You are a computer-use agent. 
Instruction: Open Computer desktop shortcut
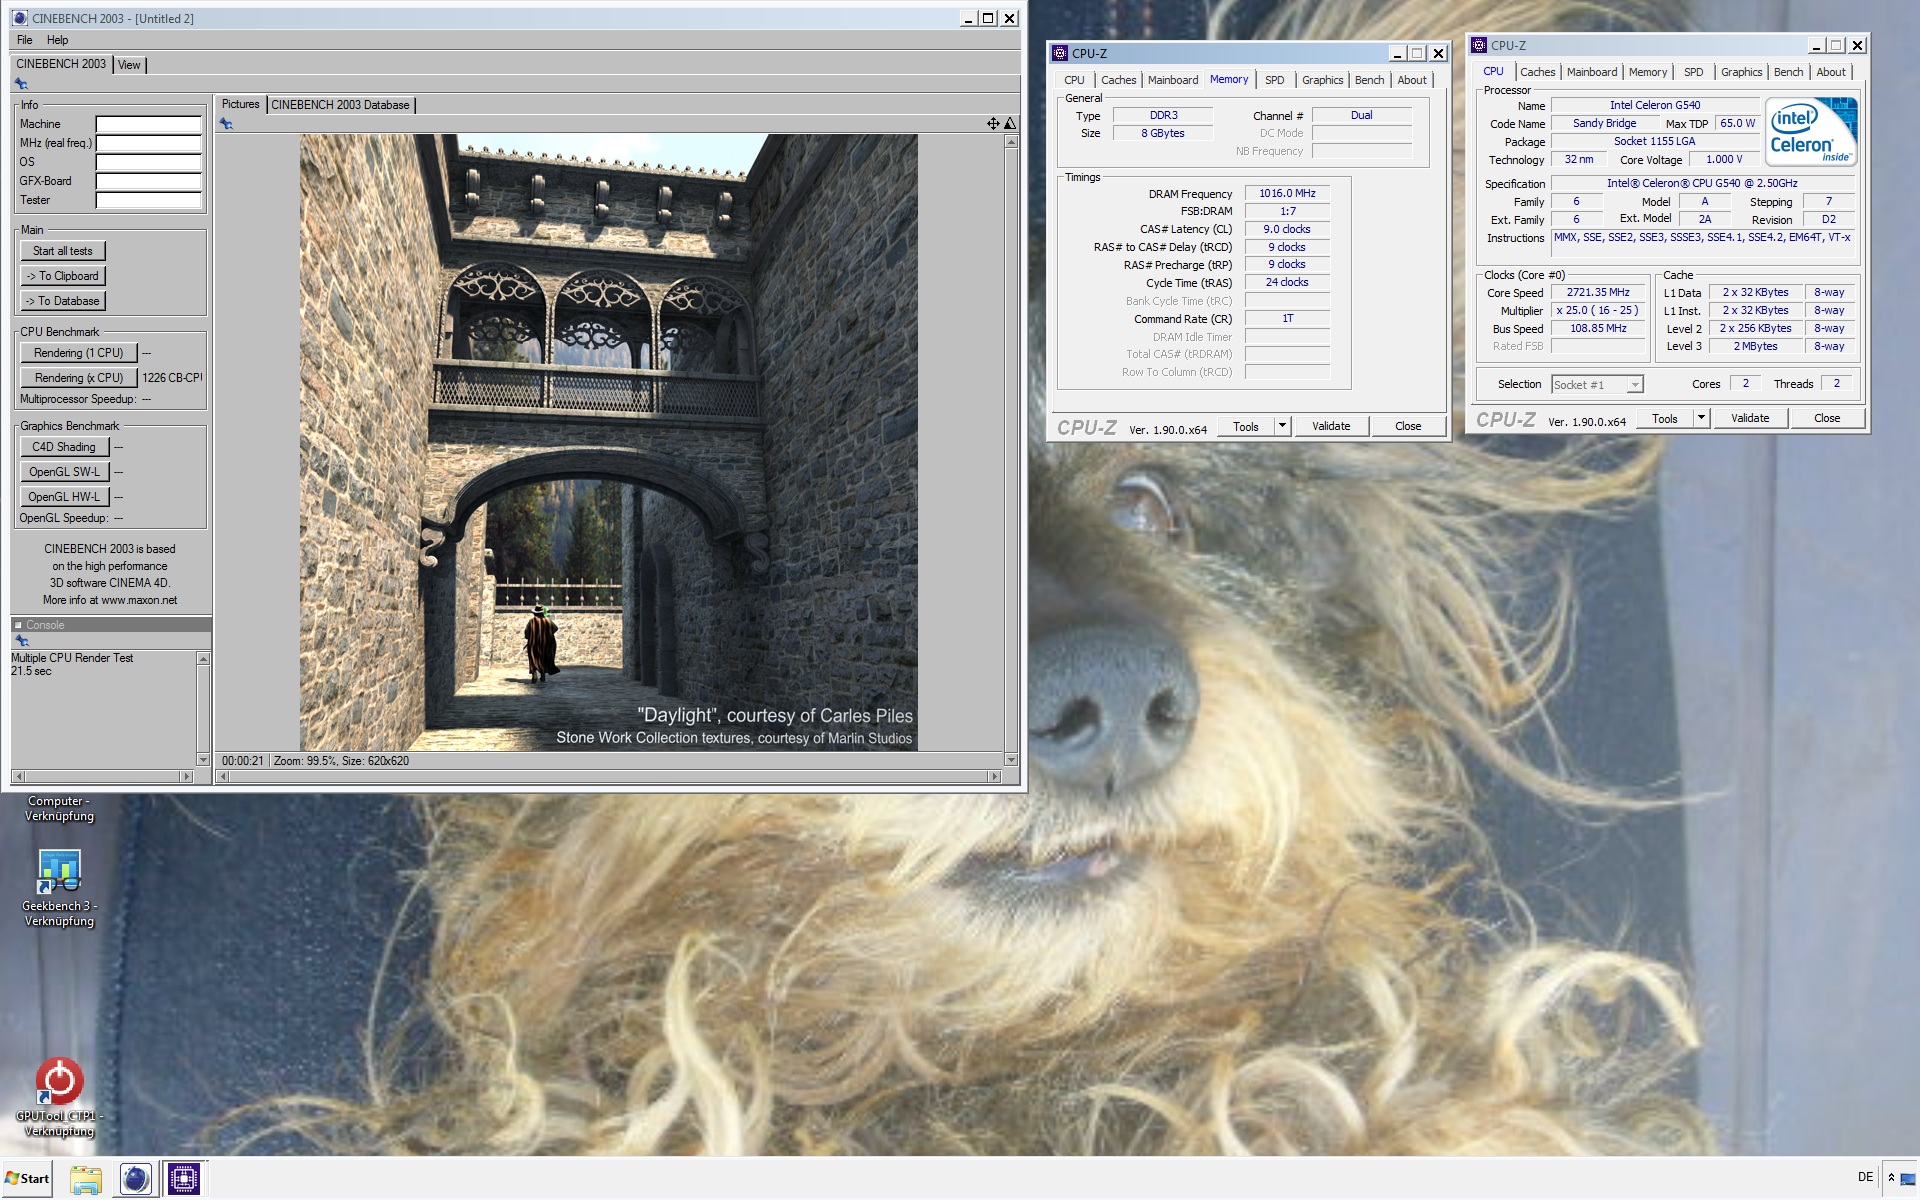pos(59,808)
